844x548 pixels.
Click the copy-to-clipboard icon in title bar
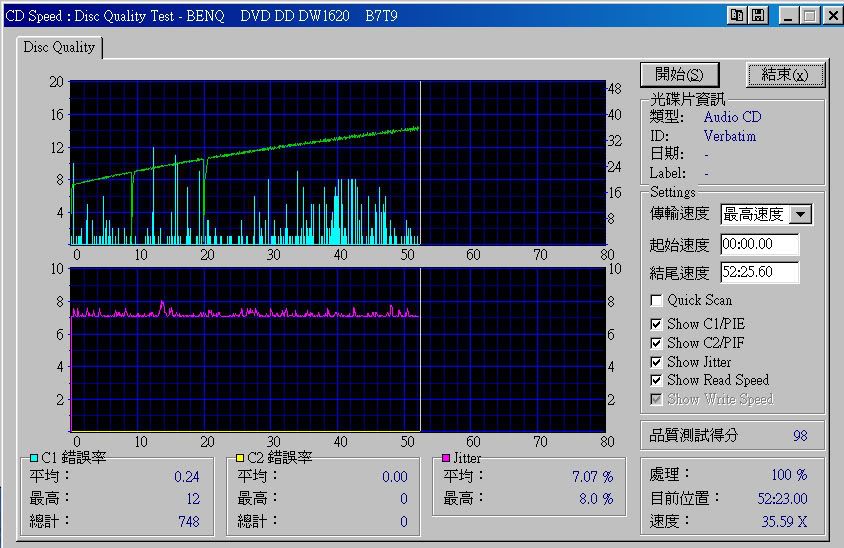click(x=736, y=15)
